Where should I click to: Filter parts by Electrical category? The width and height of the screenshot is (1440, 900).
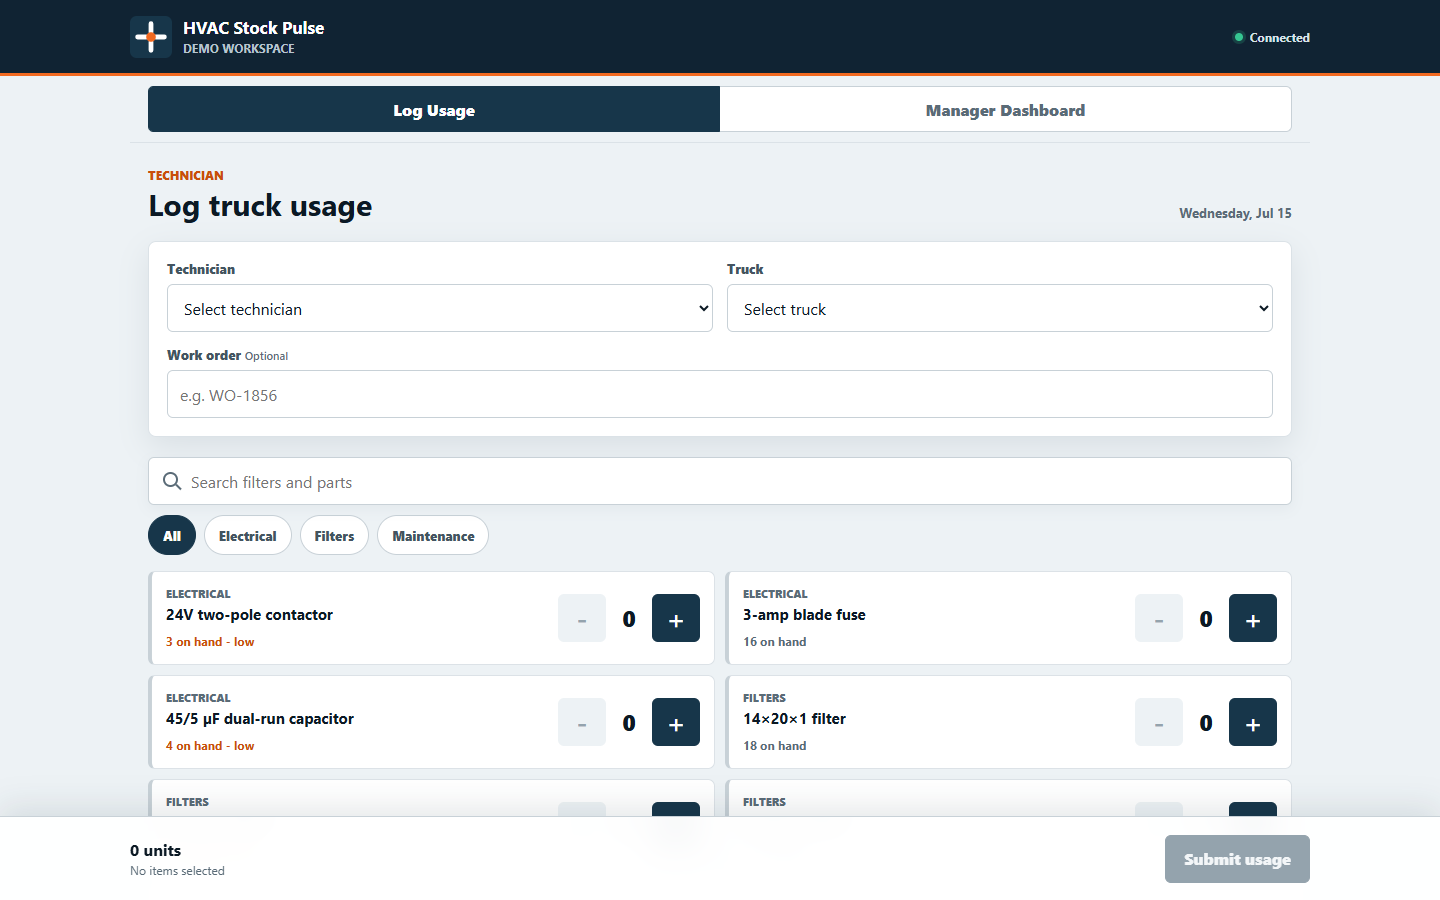[248, 535]
